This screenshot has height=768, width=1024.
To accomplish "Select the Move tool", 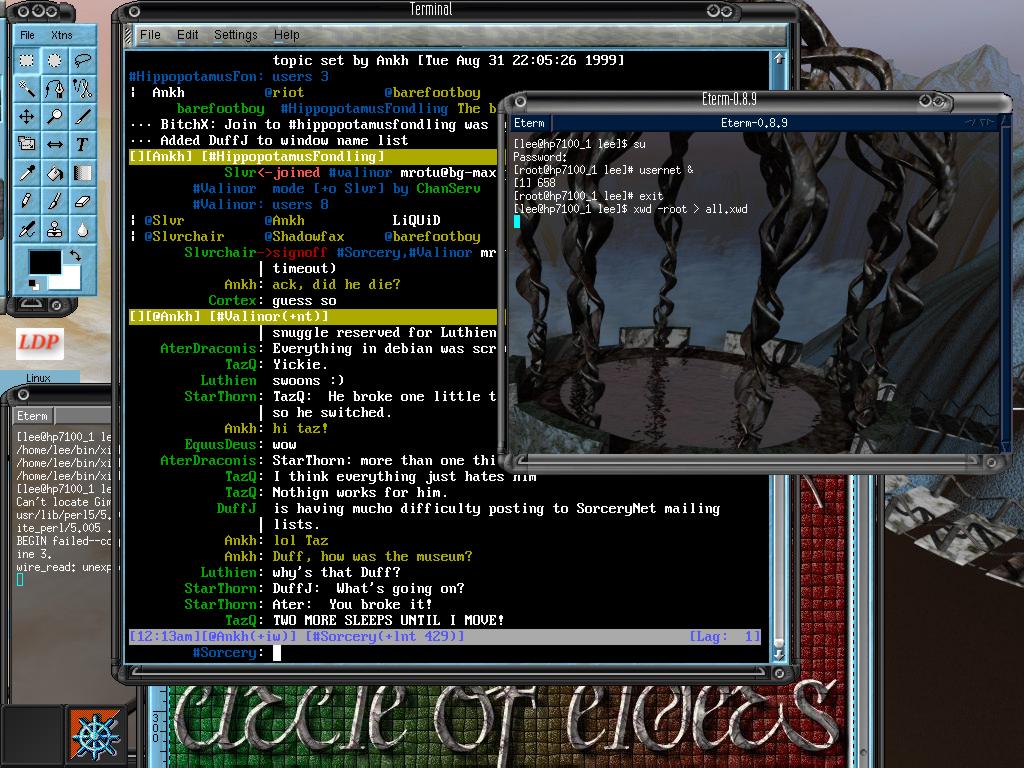I will tap(27, 116).
